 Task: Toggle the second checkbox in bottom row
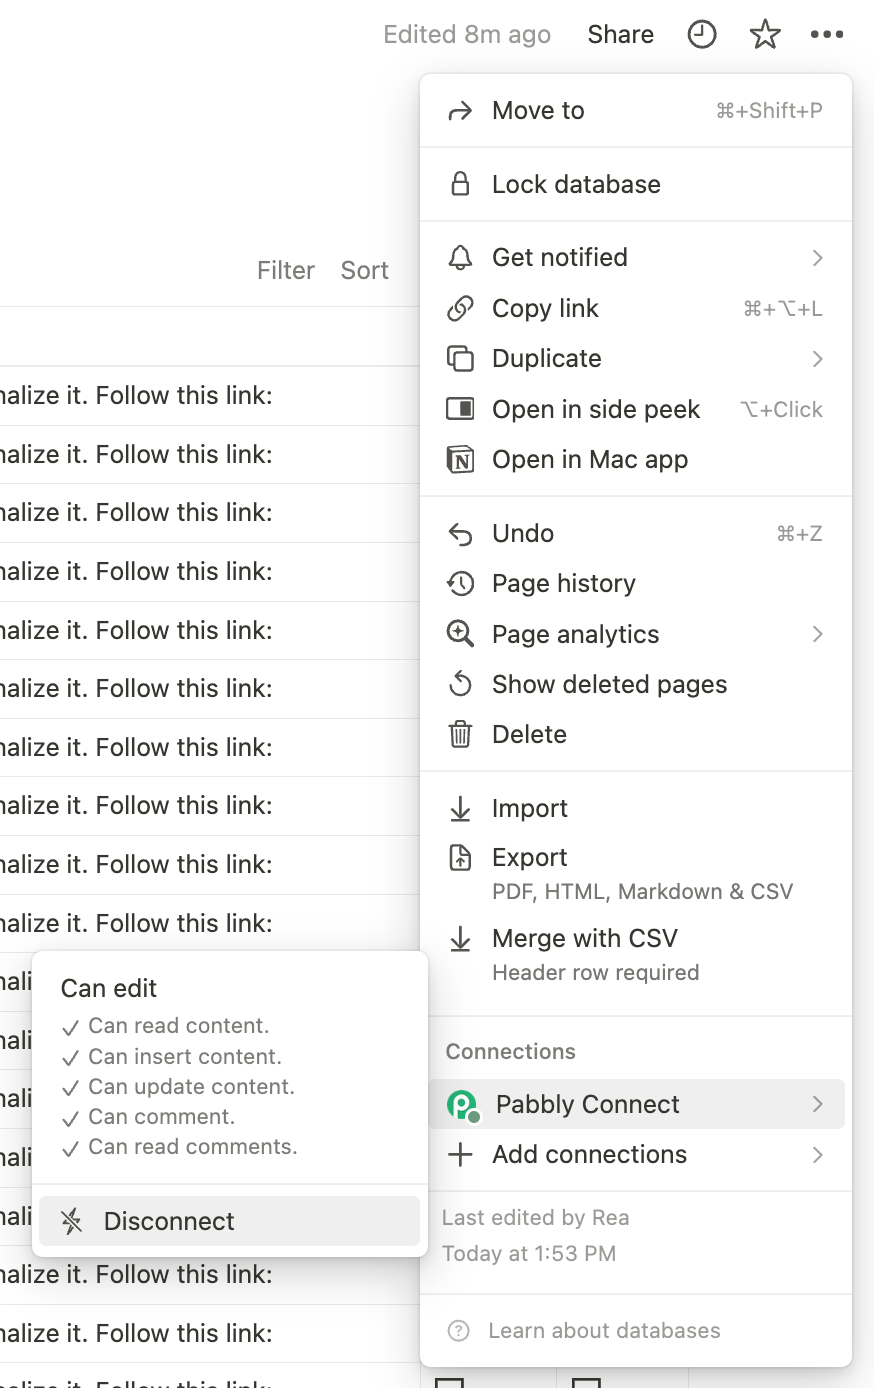(586, 1382)
